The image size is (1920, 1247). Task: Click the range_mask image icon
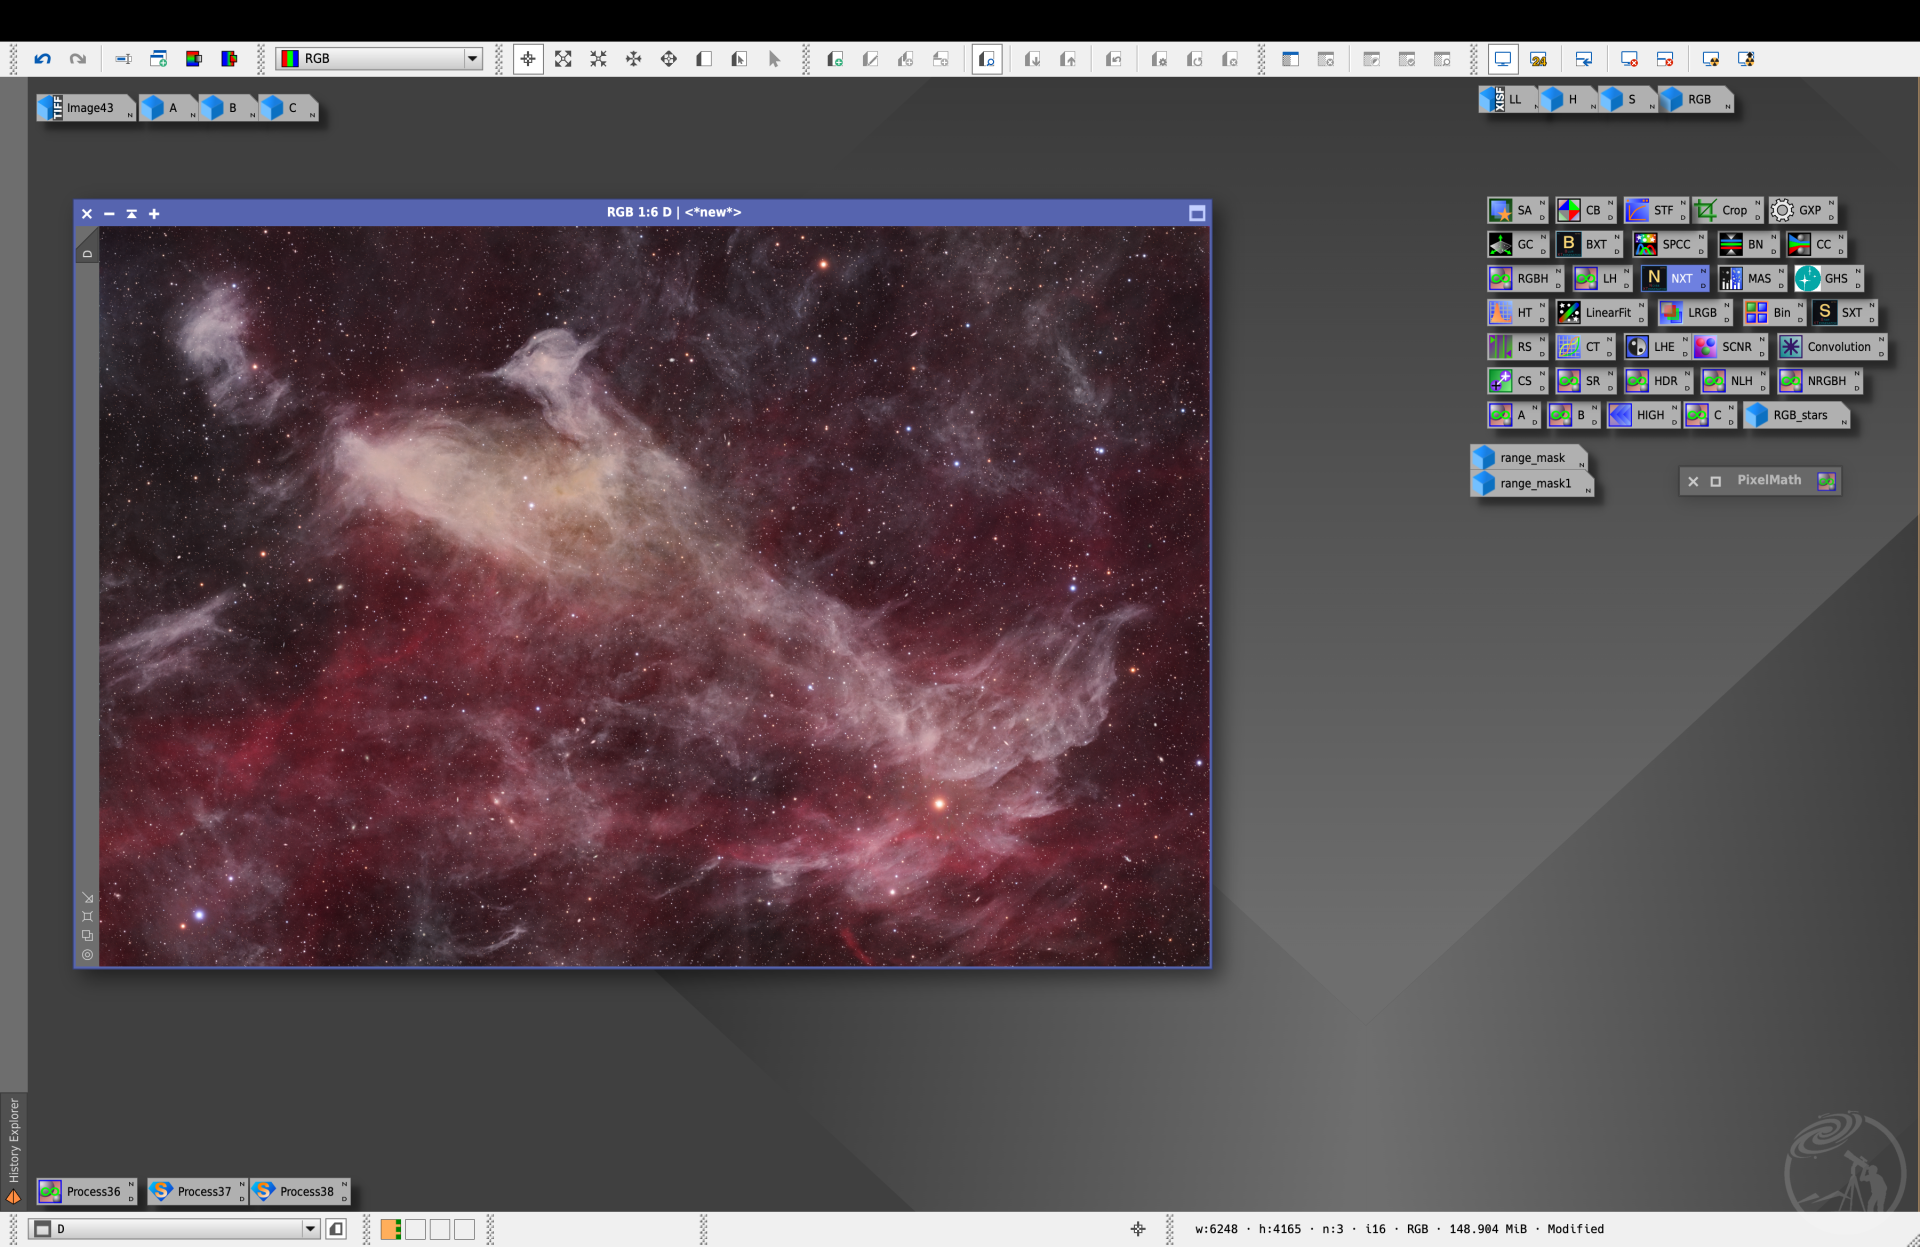point(1529,457)
